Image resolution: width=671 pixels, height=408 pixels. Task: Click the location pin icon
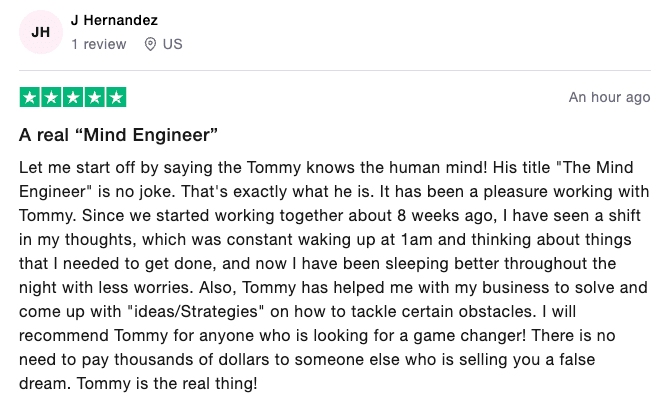pos(151,44)
